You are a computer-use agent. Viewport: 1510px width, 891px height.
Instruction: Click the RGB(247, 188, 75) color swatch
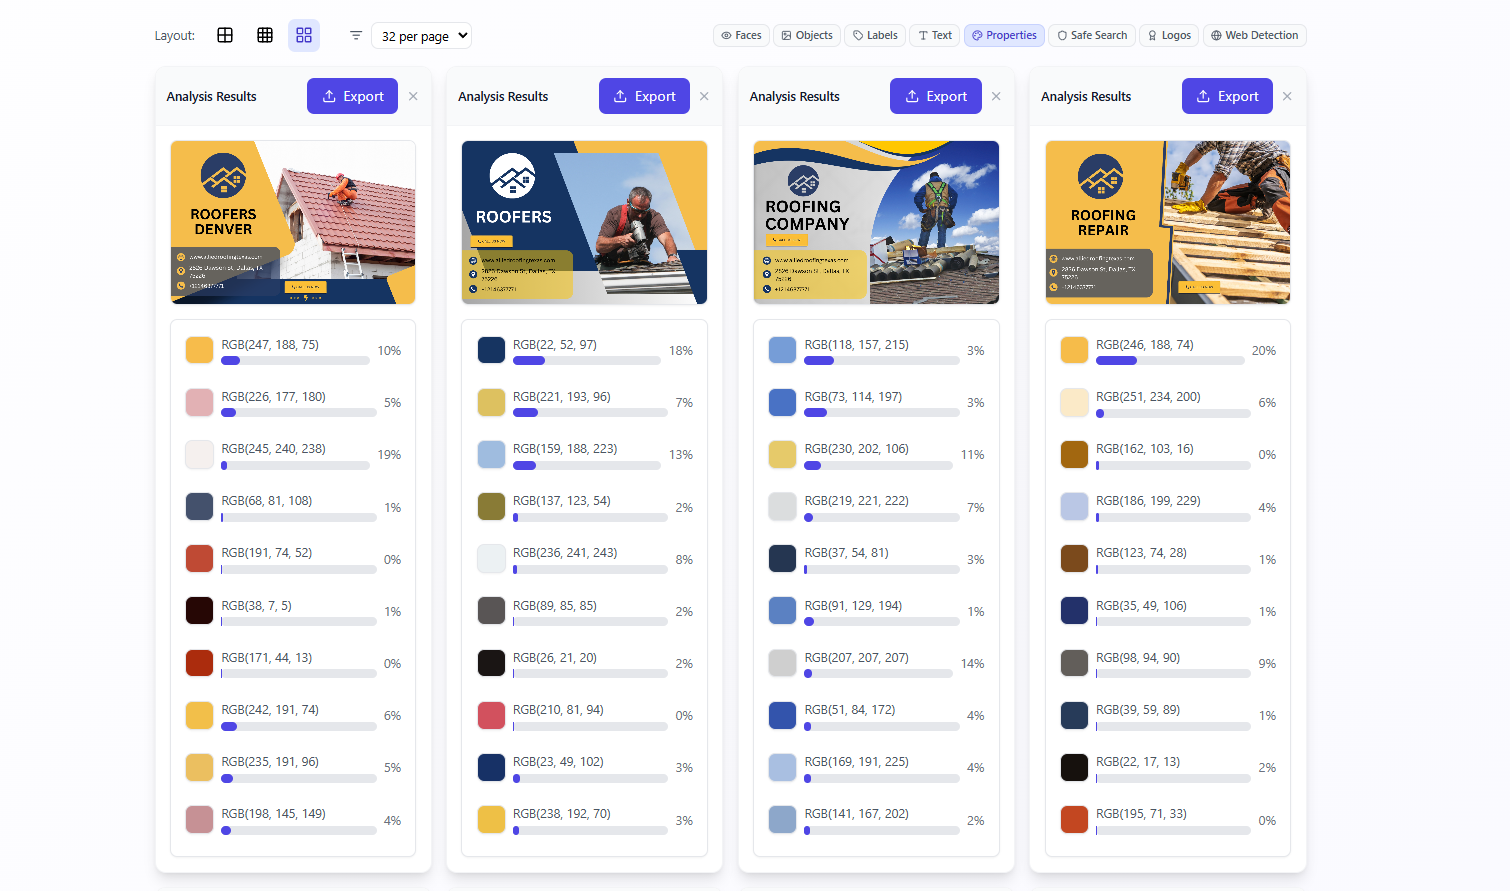[x=200, y=350]
